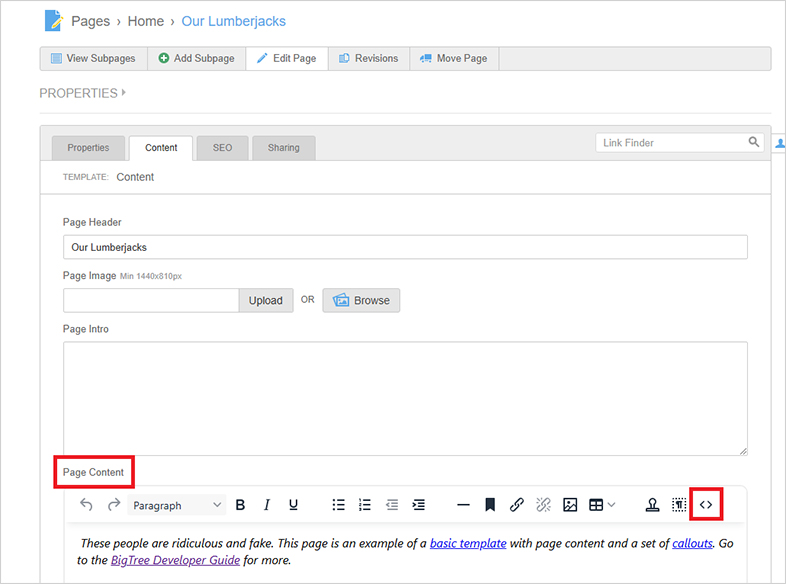
Task: Toggle show blocks paragraph marks icon
Action: (x=679, y=505)
